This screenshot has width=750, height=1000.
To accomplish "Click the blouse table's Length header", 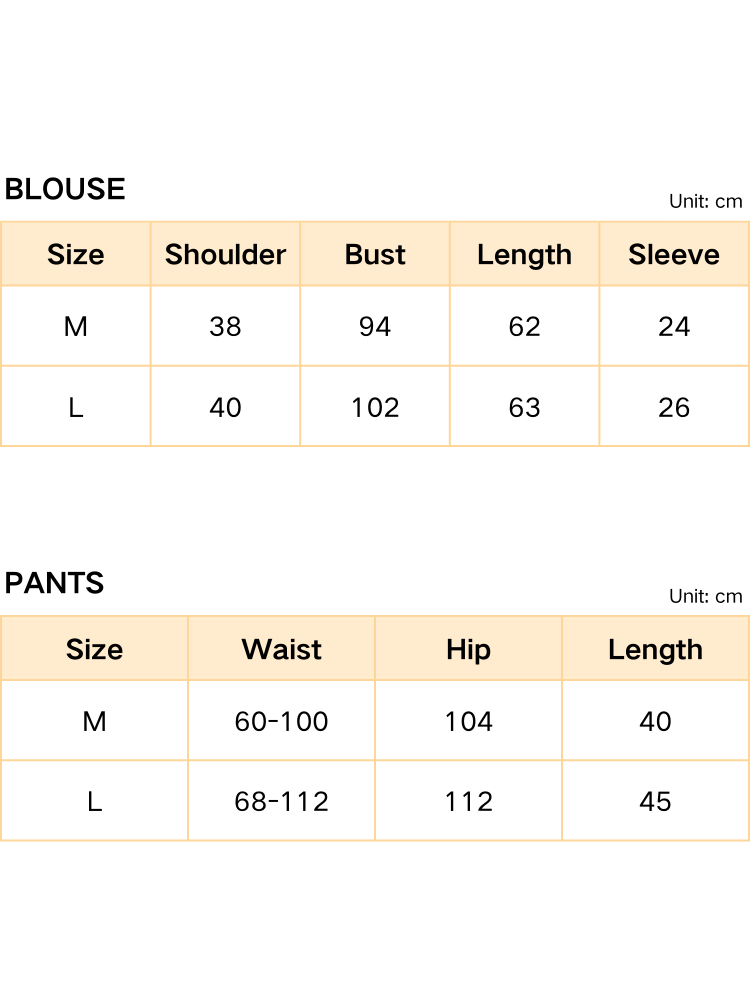I will 524,255.
